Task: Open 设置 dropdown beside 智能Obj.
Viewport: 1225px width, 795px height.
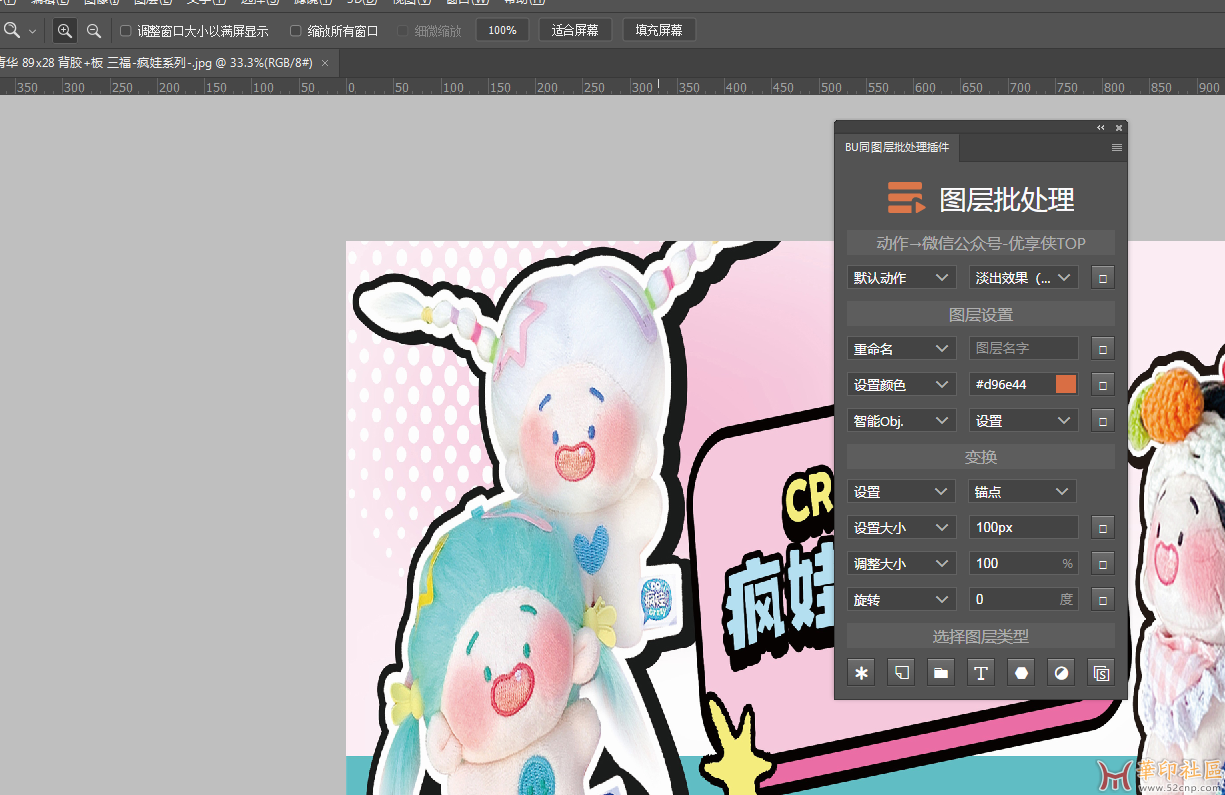Action: [1024, 421]
